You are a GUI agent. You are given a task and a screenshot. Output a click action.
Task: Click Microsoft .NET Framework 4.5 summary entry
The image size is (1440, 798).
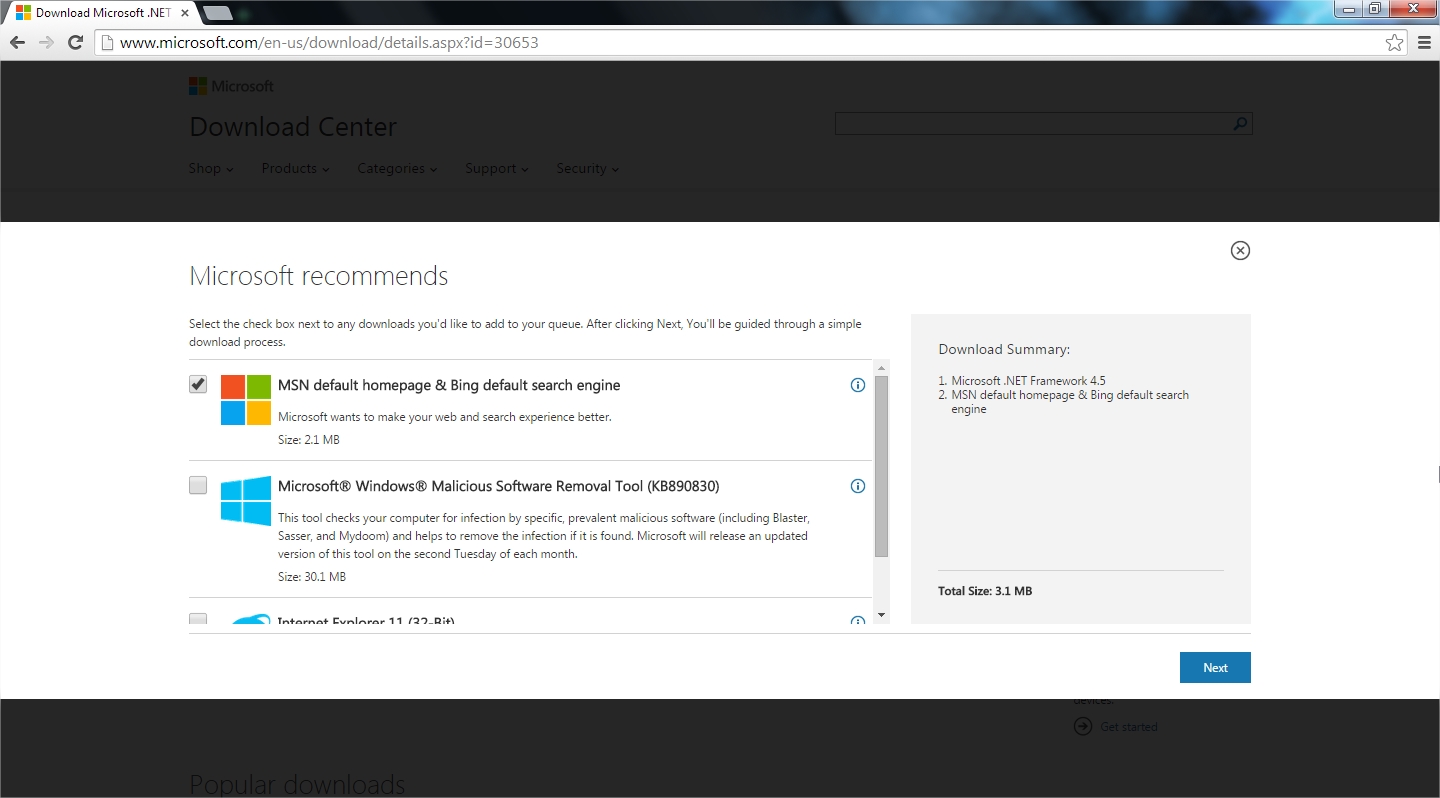1028,381
